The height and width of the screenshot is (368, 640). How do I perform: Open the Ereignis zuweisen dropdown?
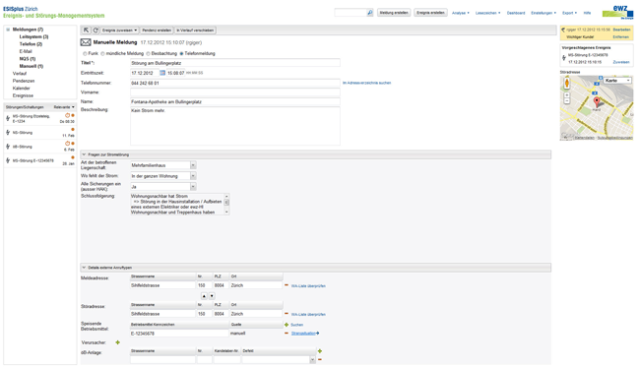point(119,30)
